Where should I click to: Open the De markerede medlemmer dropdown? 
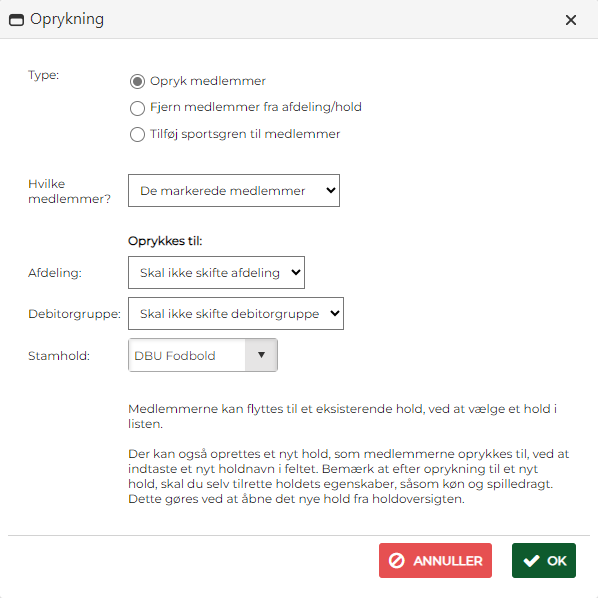pos(234,191)
